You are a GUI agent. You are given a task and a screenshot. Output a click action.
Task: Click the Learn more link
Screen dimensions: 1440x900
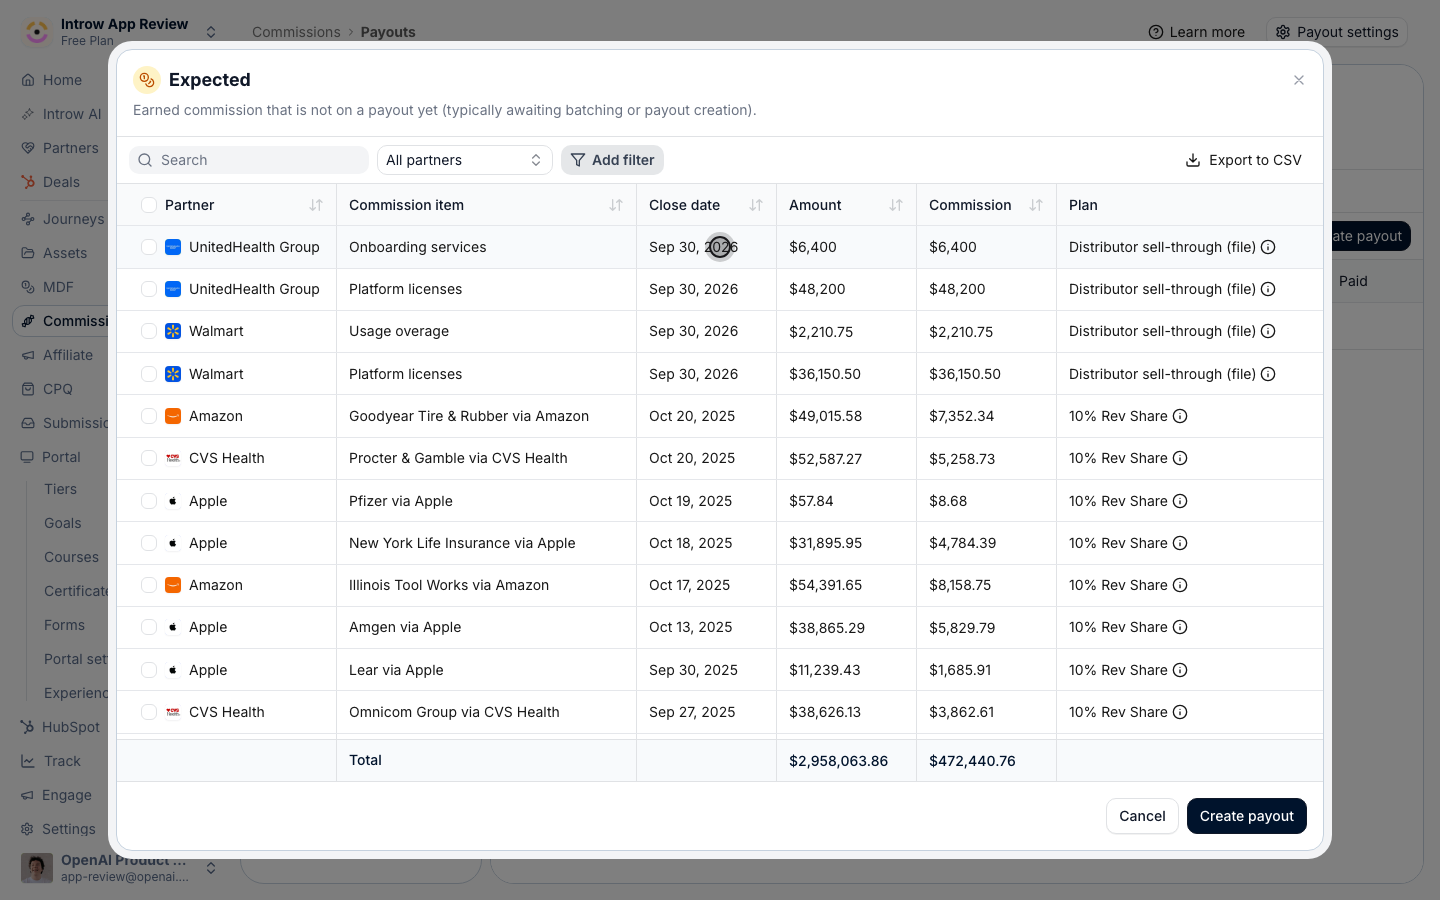1197,32
